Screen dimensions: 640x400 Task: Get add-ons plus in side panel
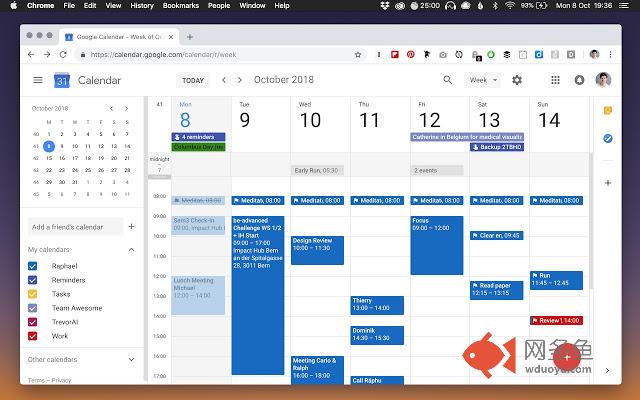[x=608, y=183]
